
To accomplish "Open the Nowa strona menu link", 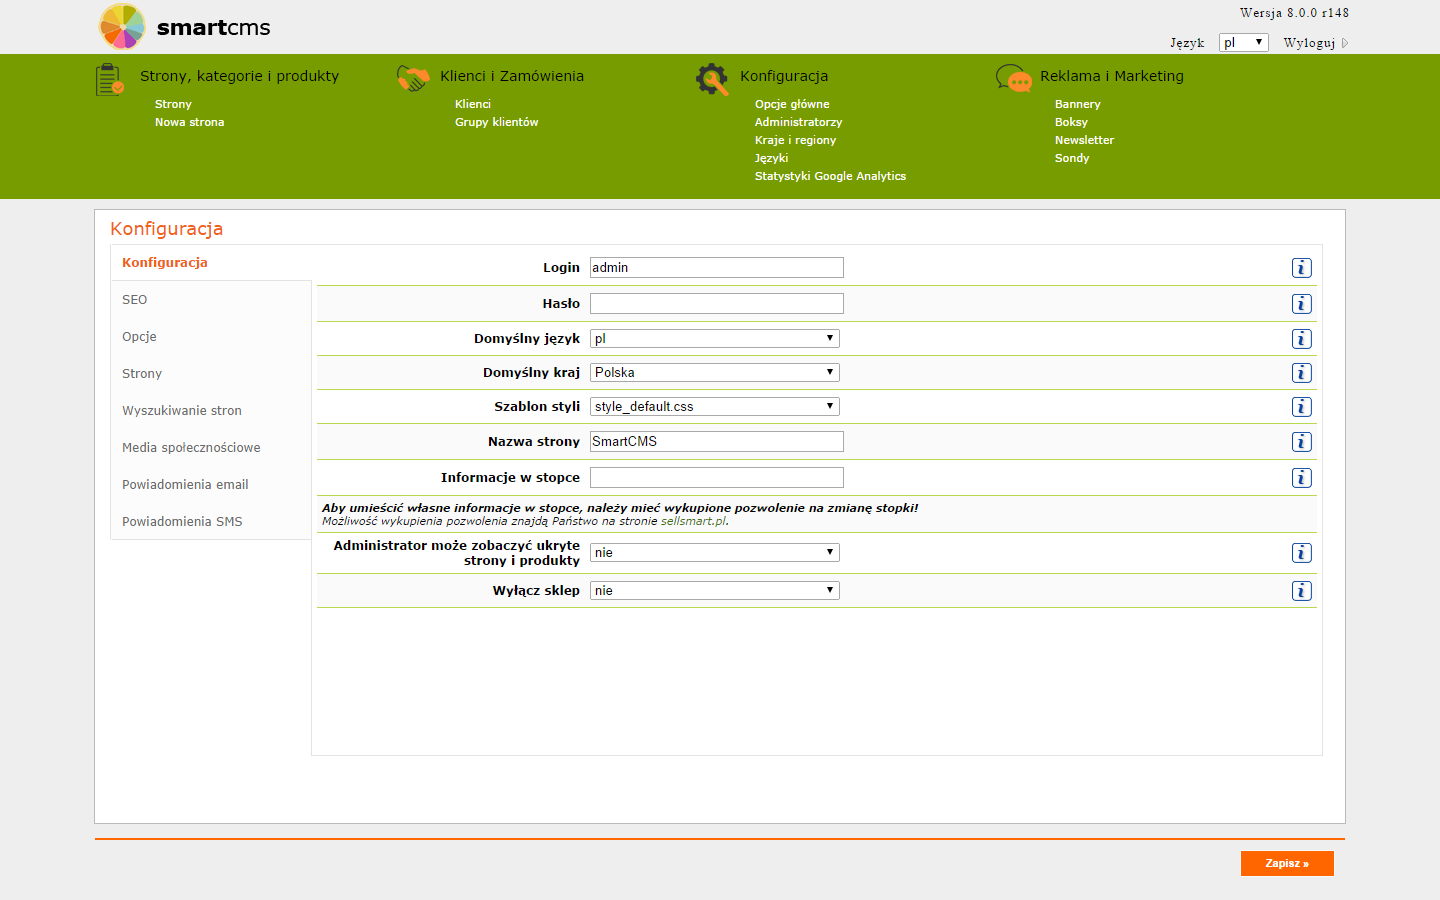I will 189,122.
